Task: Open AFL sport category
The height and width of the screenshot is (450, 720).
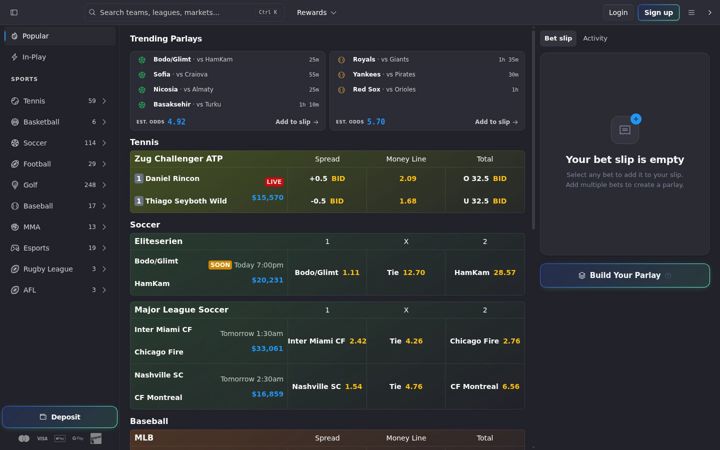Action: pyautogui.click(x=60, y=290)
